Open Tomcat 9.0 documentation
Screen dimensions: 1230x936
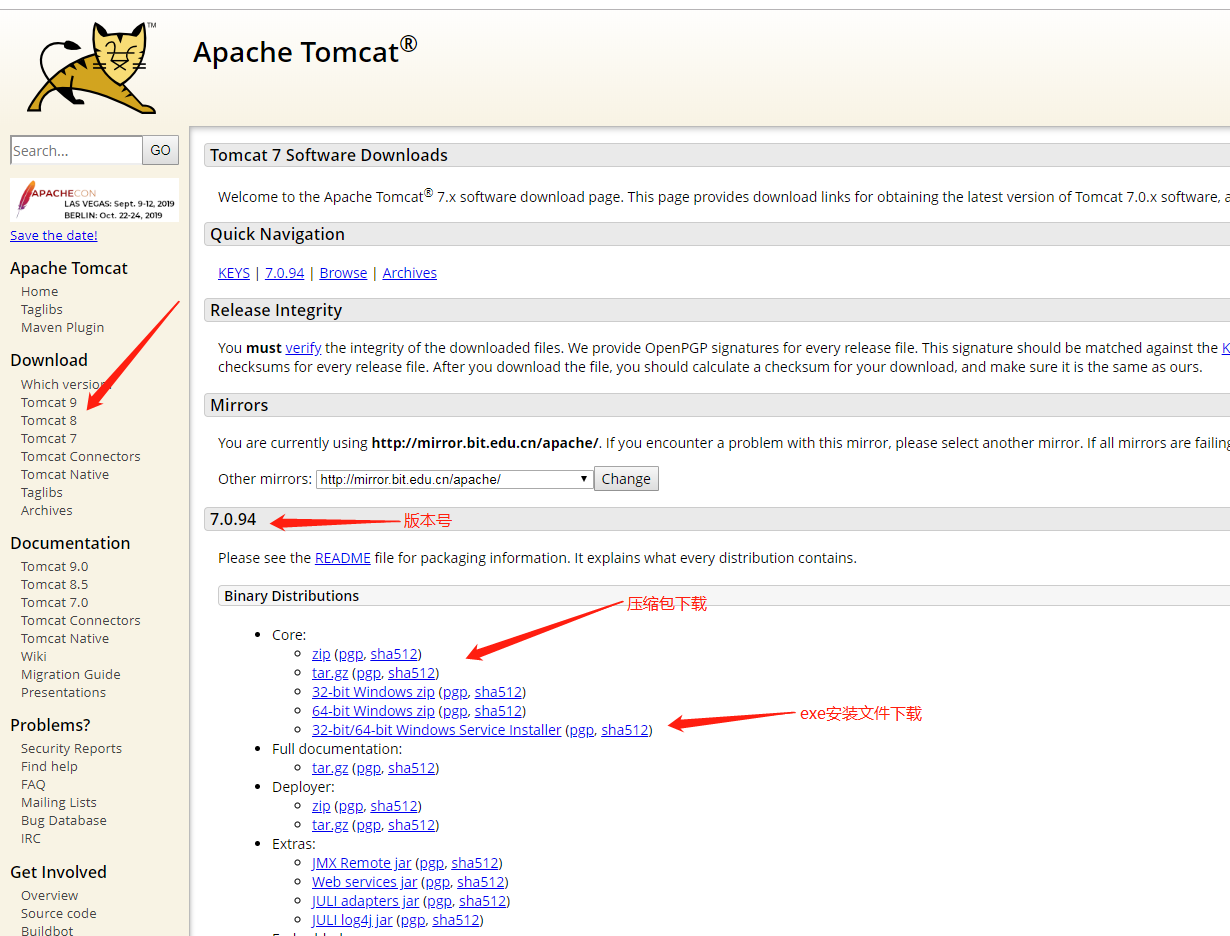[55, 566]
